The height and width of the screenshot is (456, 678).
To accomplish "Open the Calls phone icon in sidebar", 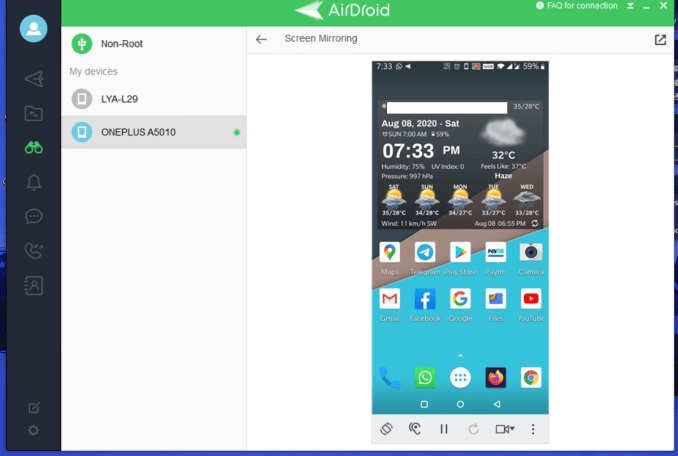I will click(x=34, y=250).
